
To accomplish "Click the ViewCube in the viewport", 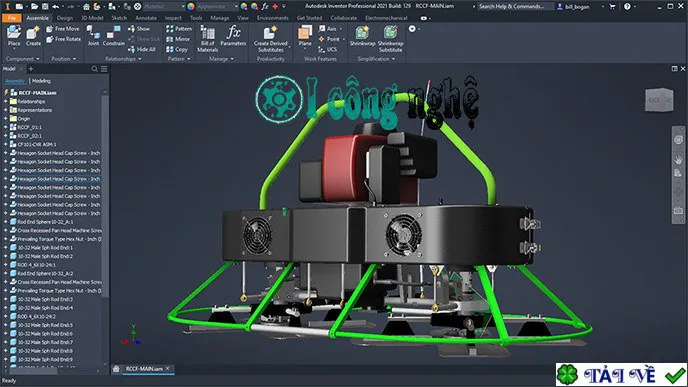I will coord(659,100).
